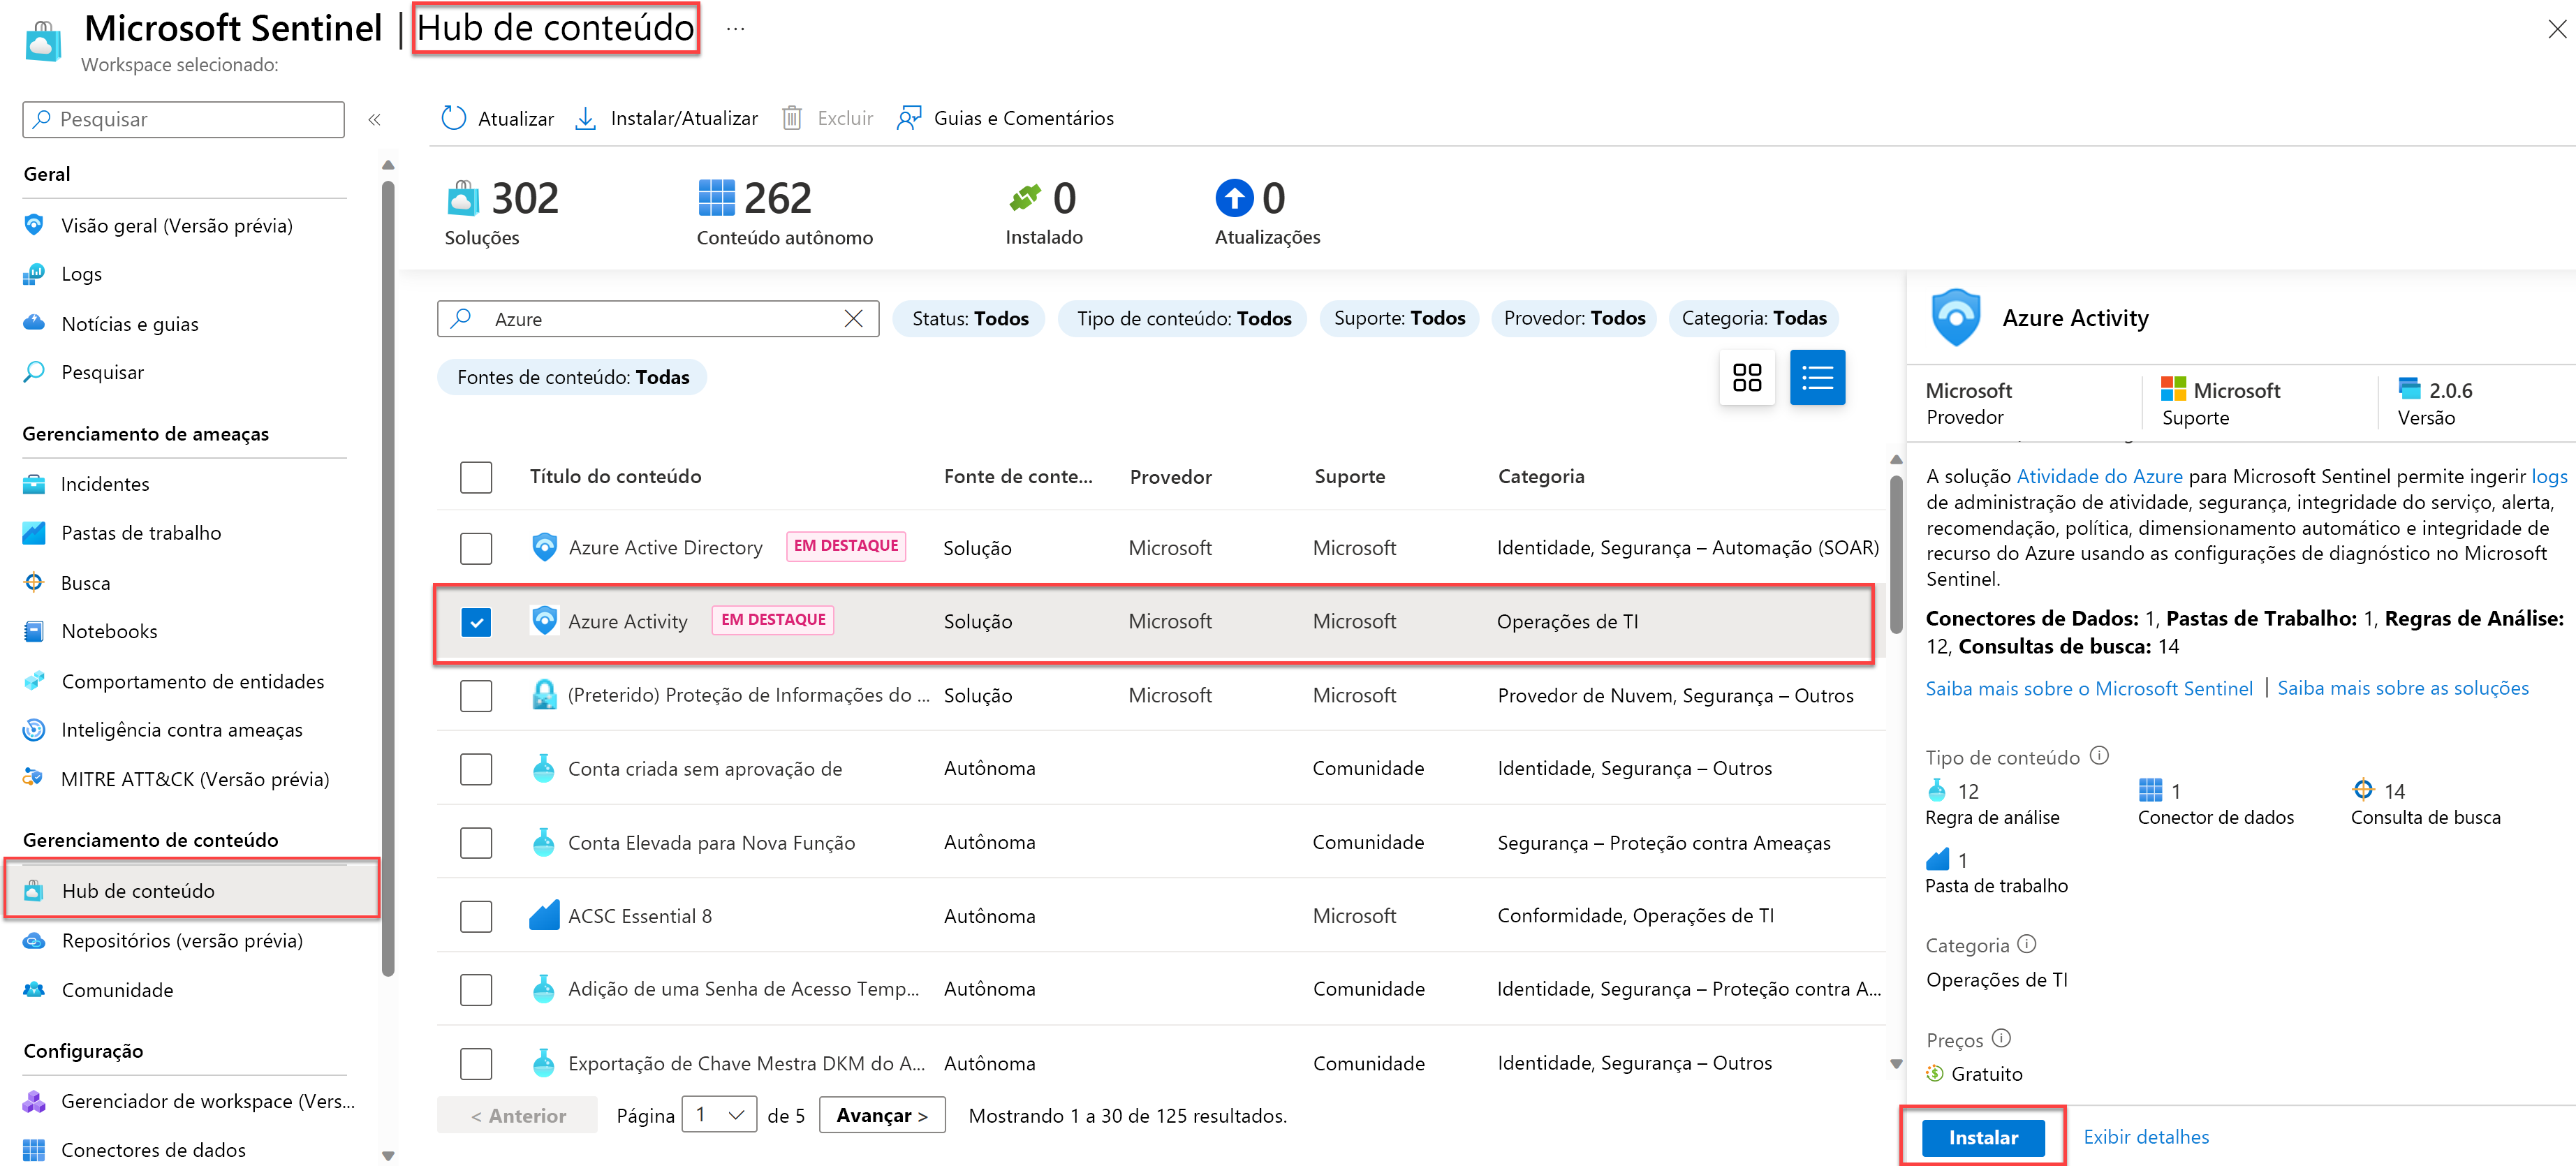Image resolution: width=2576 pixels, height=1166 pixels.
Task: Click the Inteligência contra ameaças icon
Action: [x=34, y=730]
